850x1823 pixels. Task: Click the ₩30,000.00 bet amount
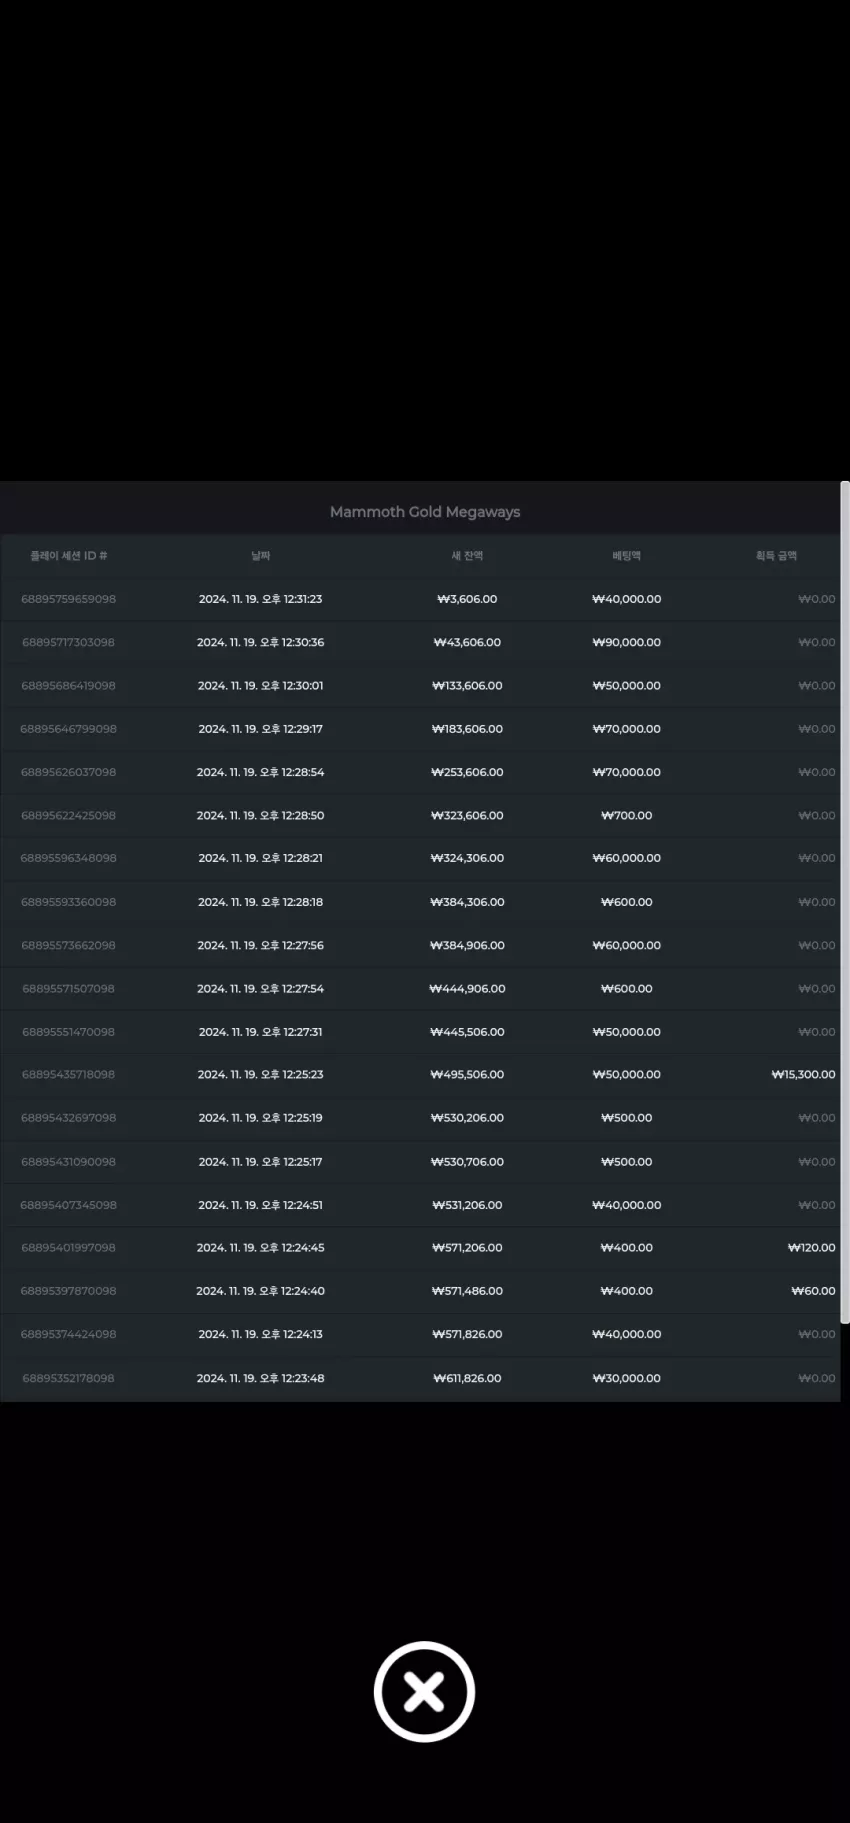click(x=626, y=1378)
